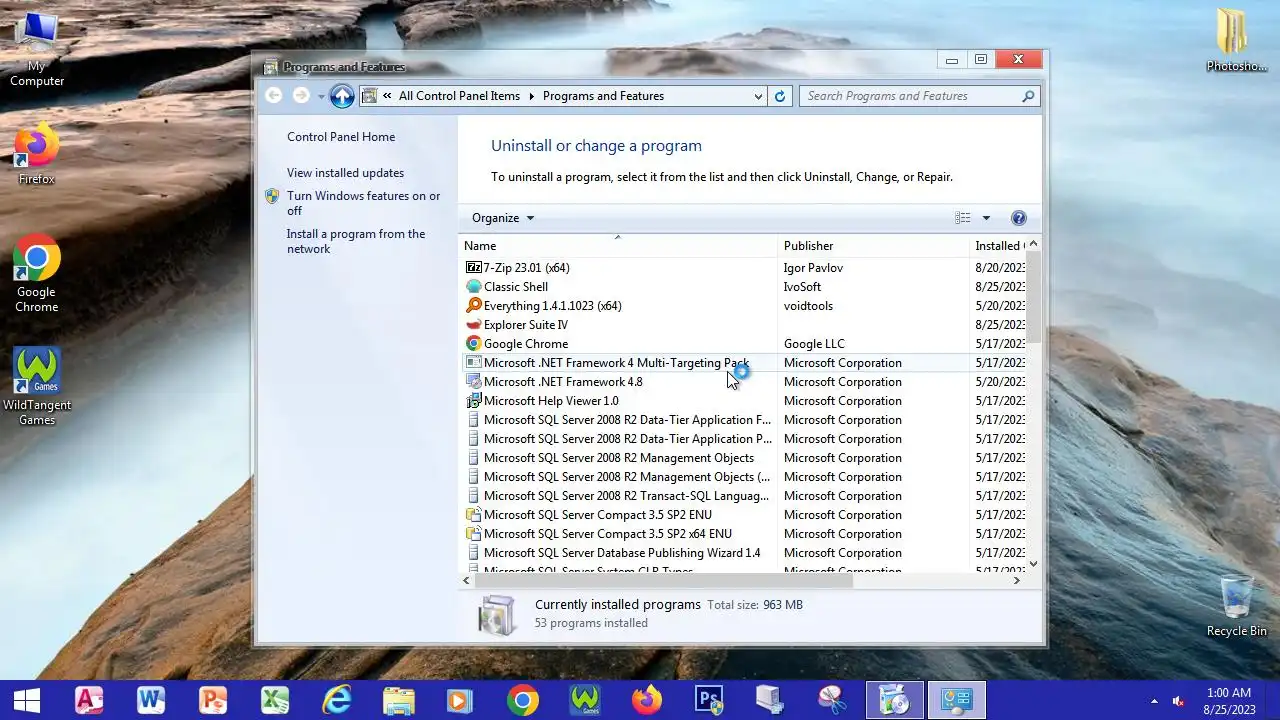The image size is (1280, 720).
Task: Expand the breadcrumb arrow after All Control Panel Items
Action: tap(532, 96)
